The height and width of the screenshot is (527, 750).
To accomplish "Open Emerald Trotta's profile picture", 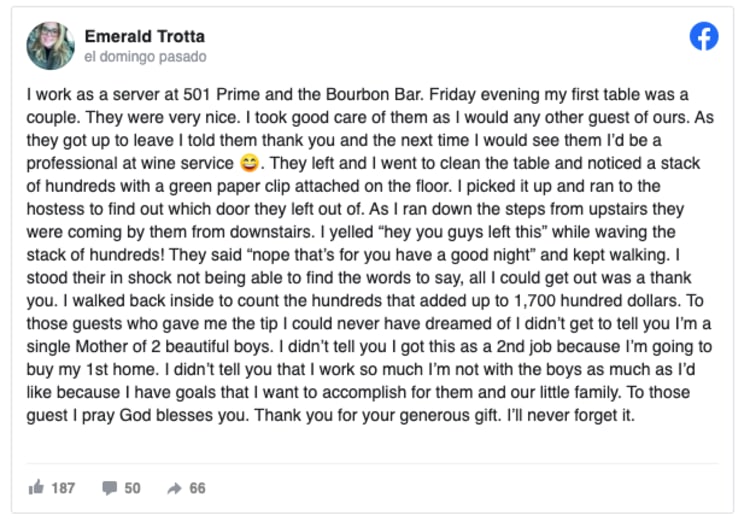I will (x=50, y=46).
